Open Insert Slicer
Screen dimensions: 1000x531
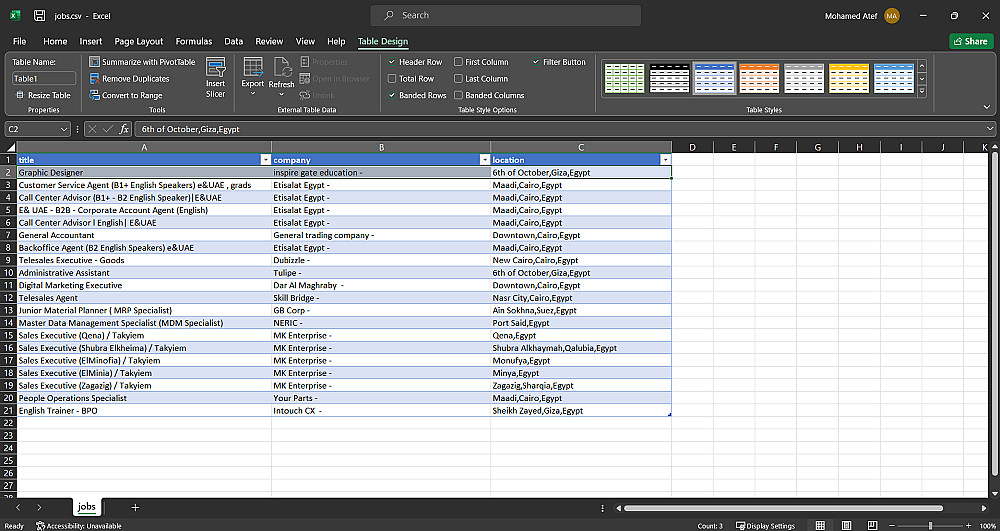[x=216, y=78]
